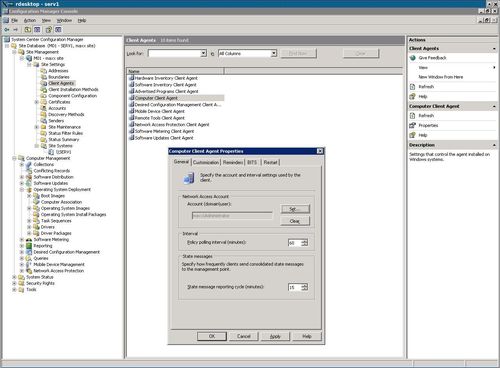Click the policy polling interval spinner arrows
The image size is (500, 368).
pos(304,243)
